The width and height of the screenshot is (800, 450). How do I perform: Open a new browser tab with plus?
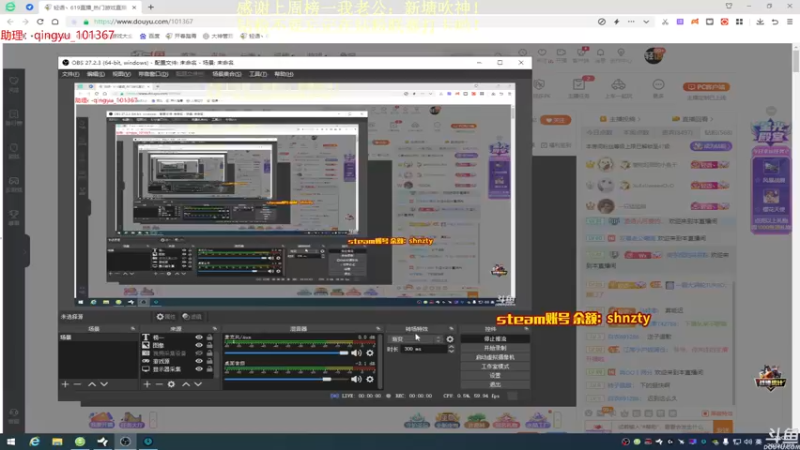tap(151, 7)
